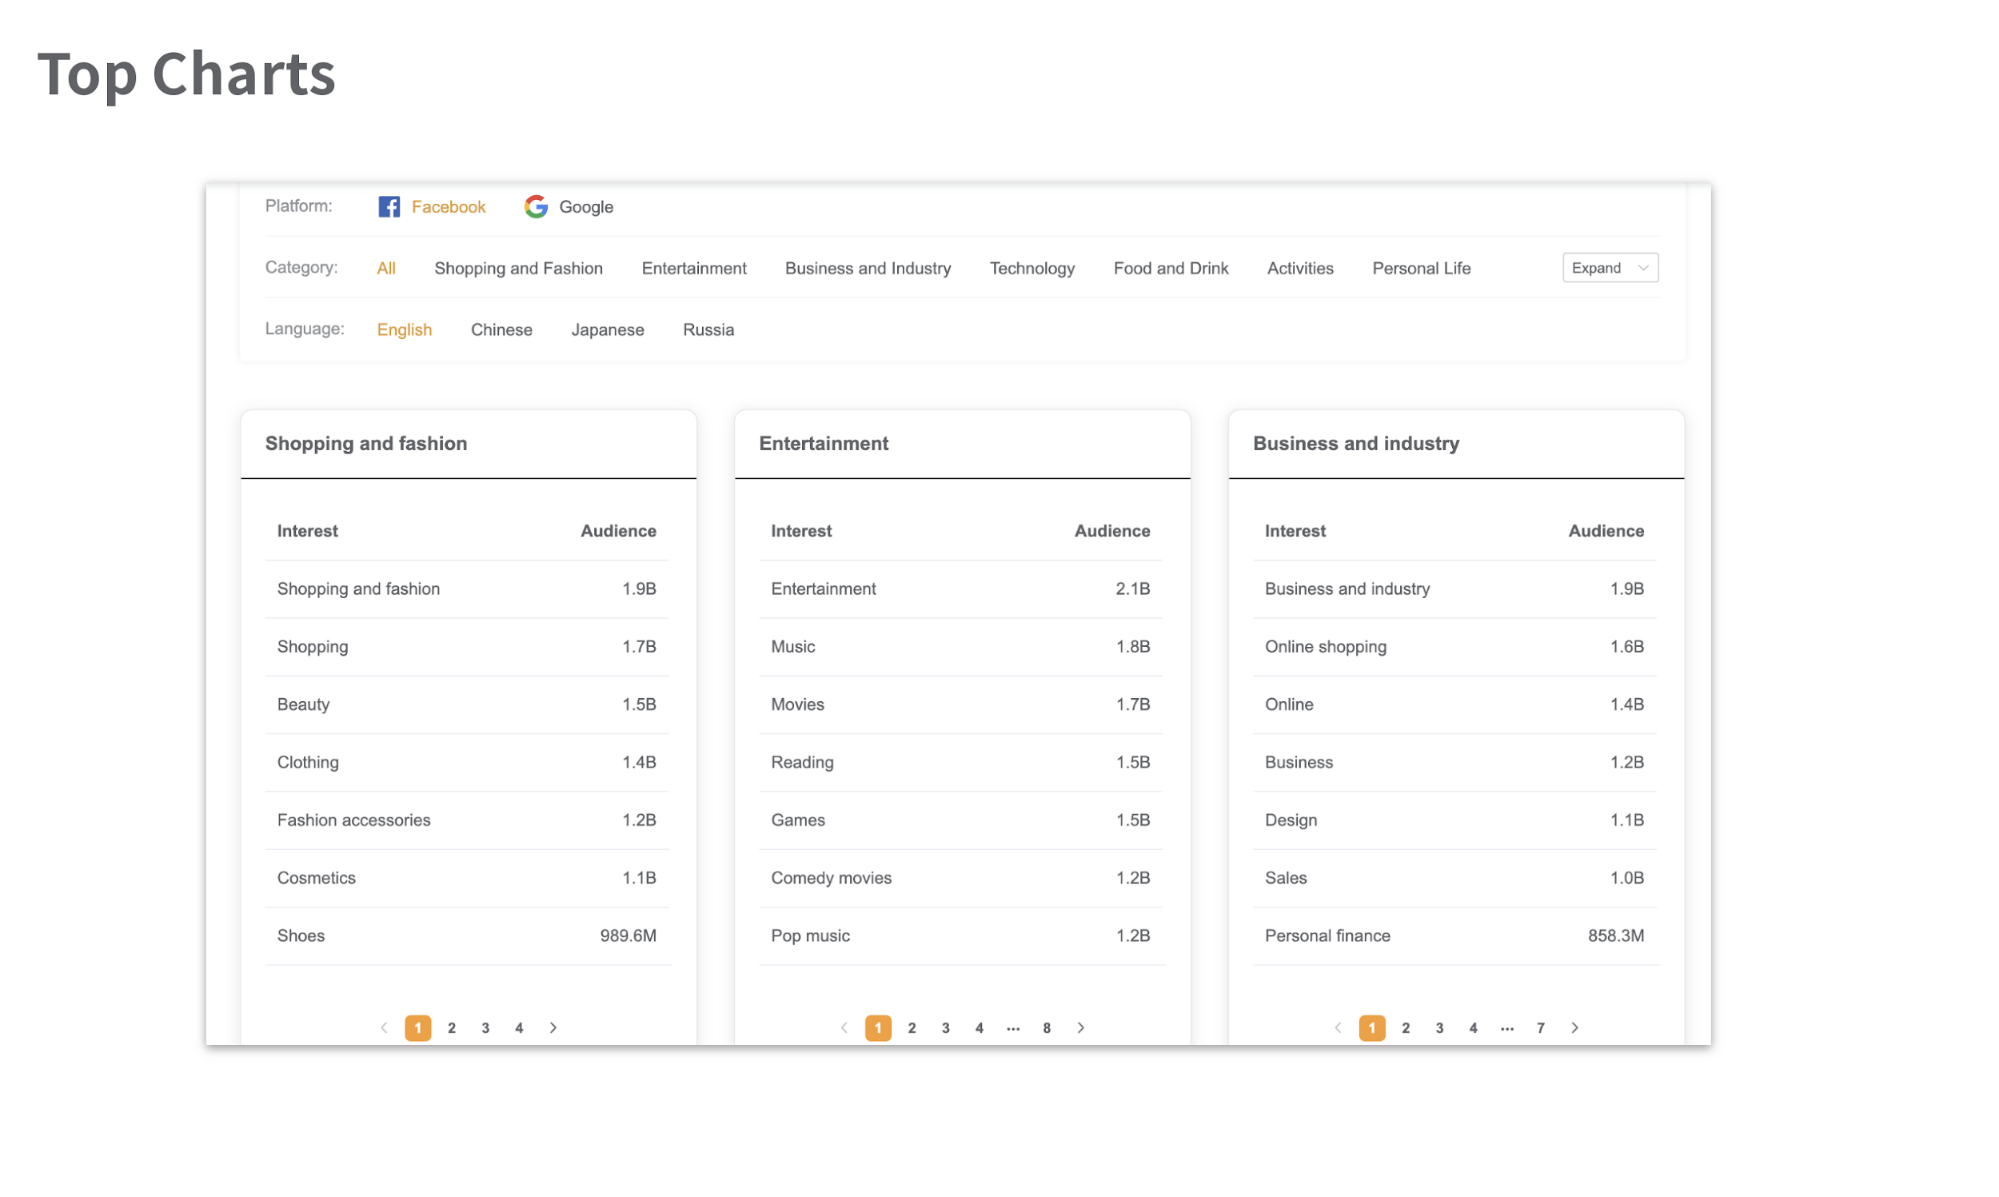Select the English language filter
Viewport: 1999px width, 1197px height.
[404, 329]
